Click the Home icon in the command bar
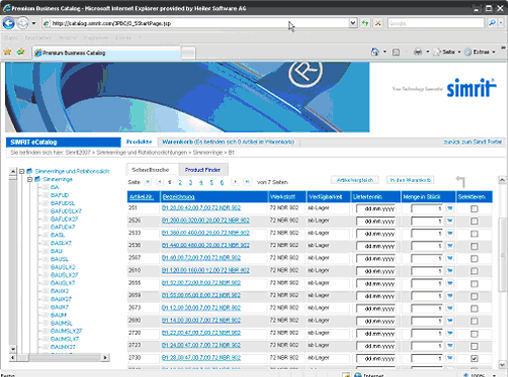This screenshot has height=377, width=508. tap(375, 52)
